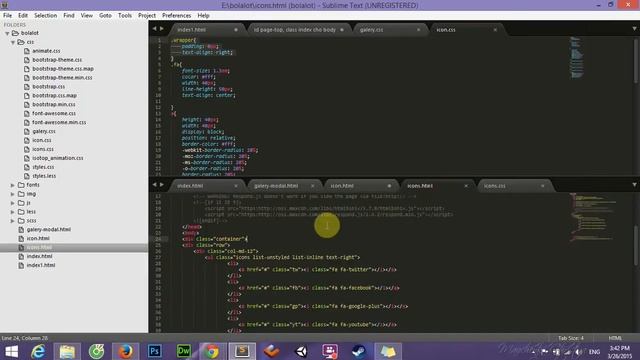Collapse the bolalot root folder
Image resolution: width=640 pixels, height=360 pixels.
(x=7, y=33)
